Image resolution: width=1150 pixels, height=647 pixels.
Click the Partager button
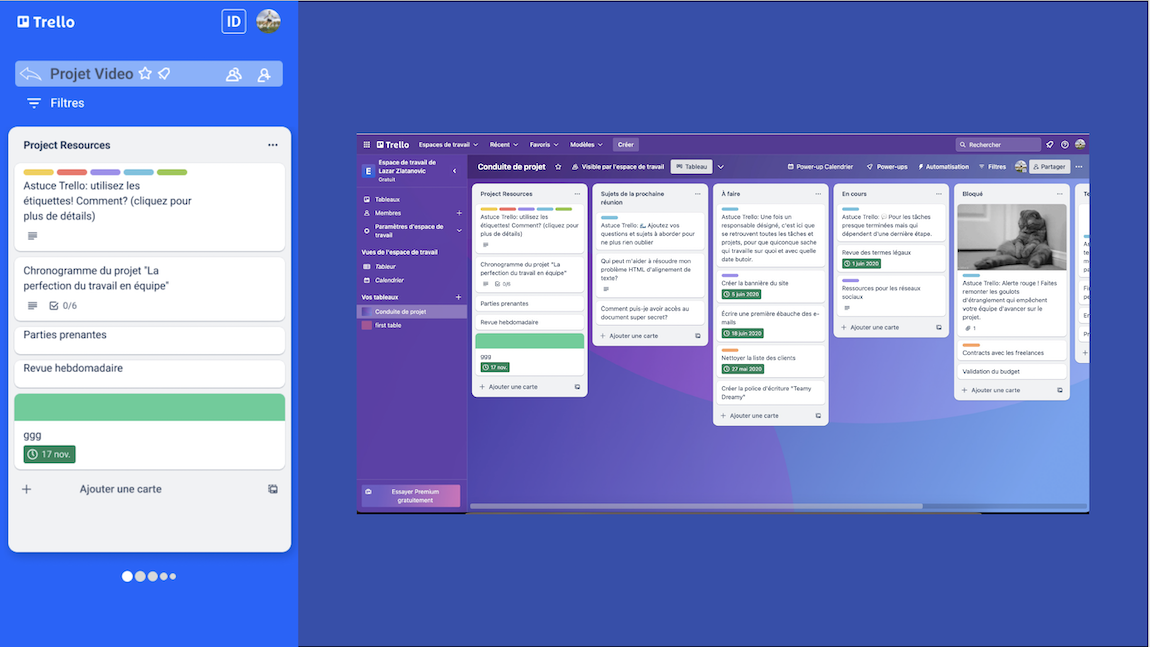tap(1048, 166)
